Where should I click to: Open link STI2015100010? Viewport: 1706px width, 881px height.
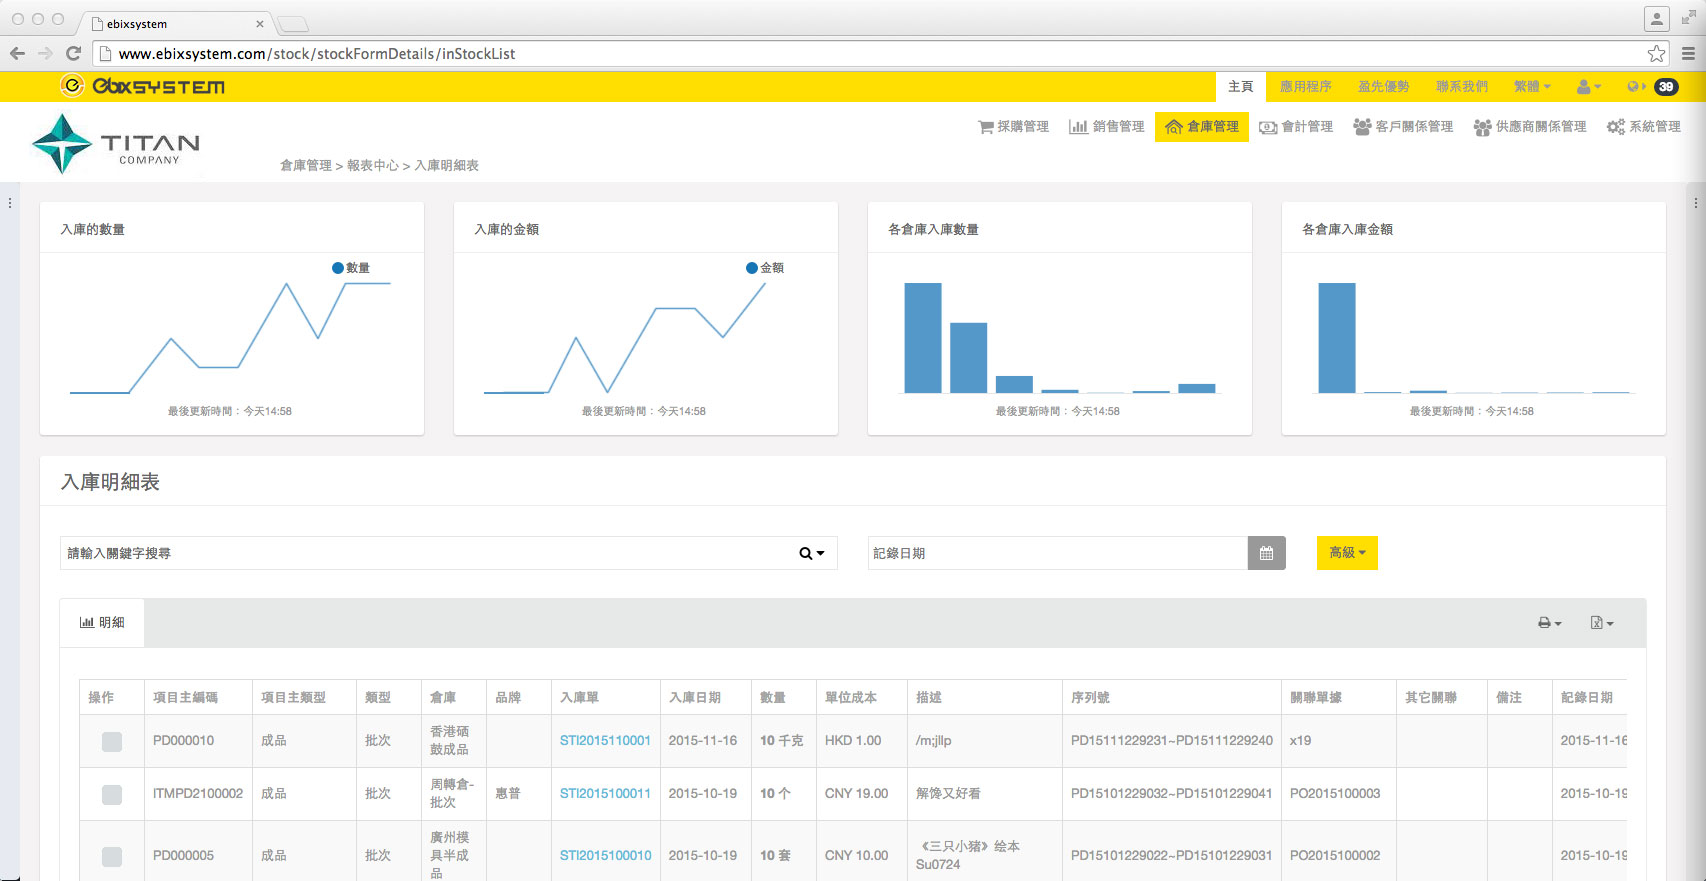click(x=605, y=856)
